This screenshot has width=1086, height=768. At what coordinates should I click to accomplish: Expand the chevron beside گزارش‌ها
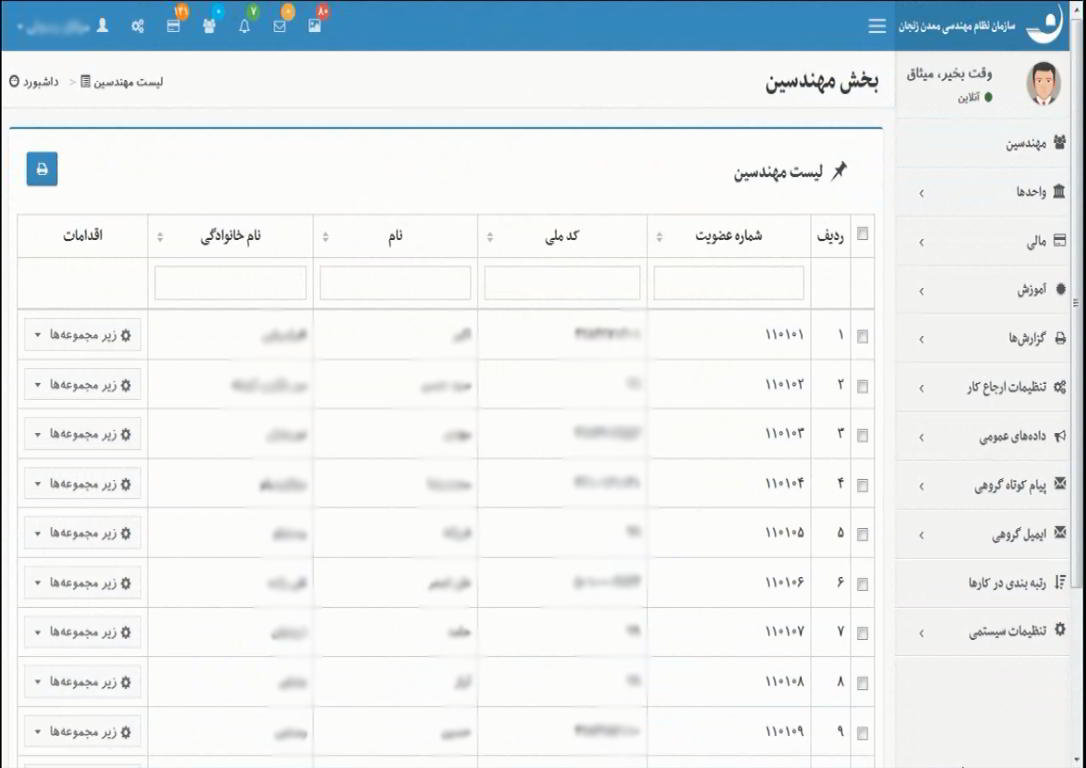click(921, 339)
